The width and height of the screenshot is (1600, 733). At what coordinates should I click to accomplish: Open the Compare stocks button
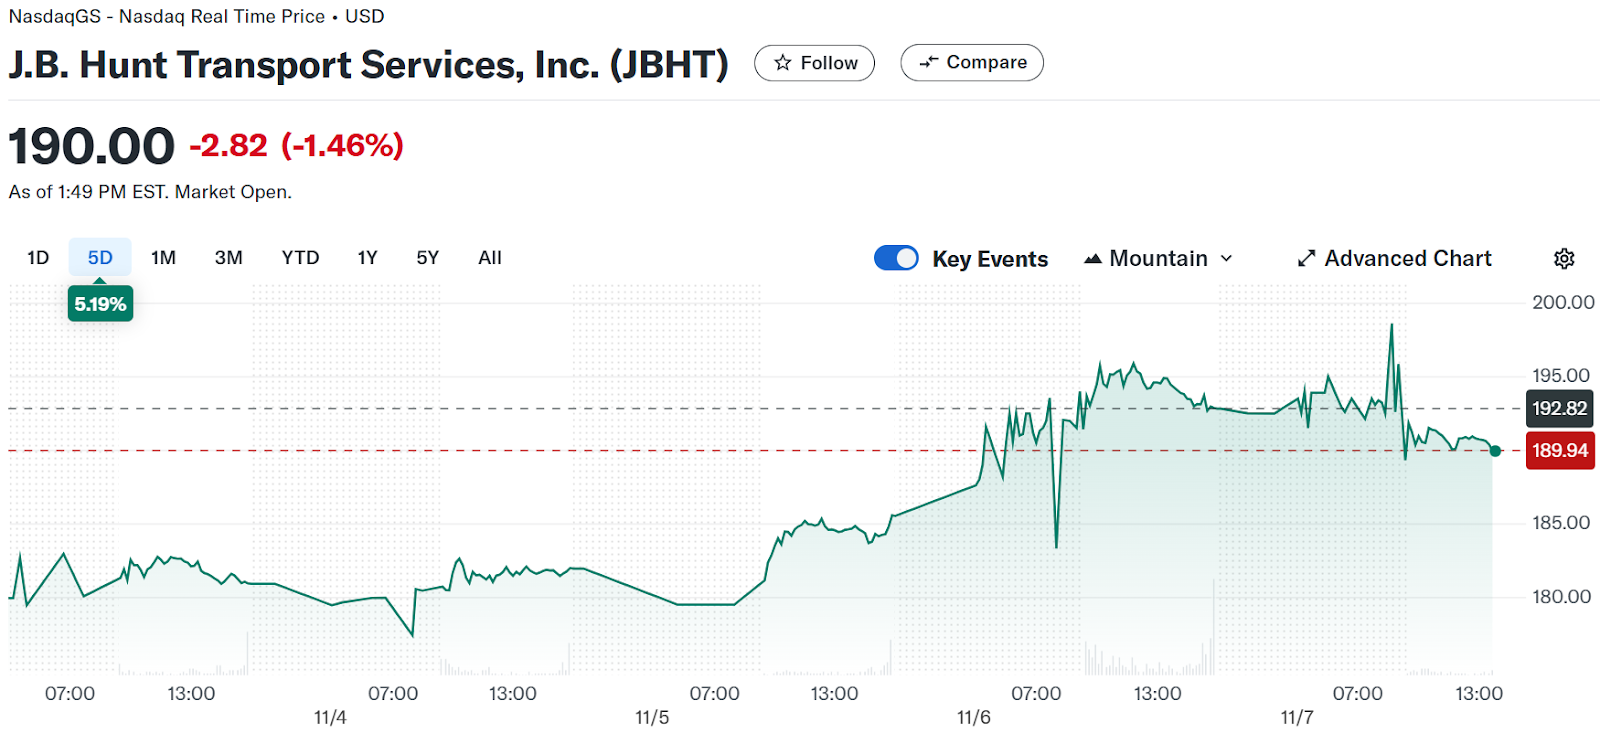[x=972, y=62]
